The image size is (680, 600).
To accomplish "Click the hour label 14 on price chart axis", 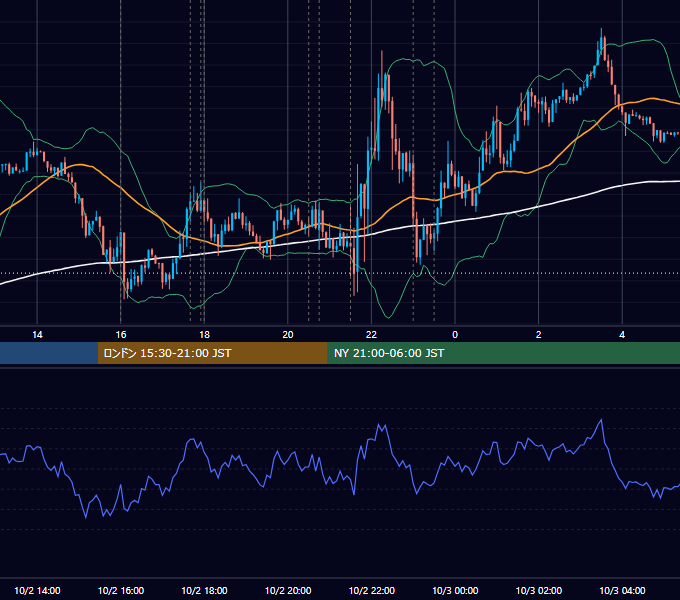I will click(x=37, y=335).
